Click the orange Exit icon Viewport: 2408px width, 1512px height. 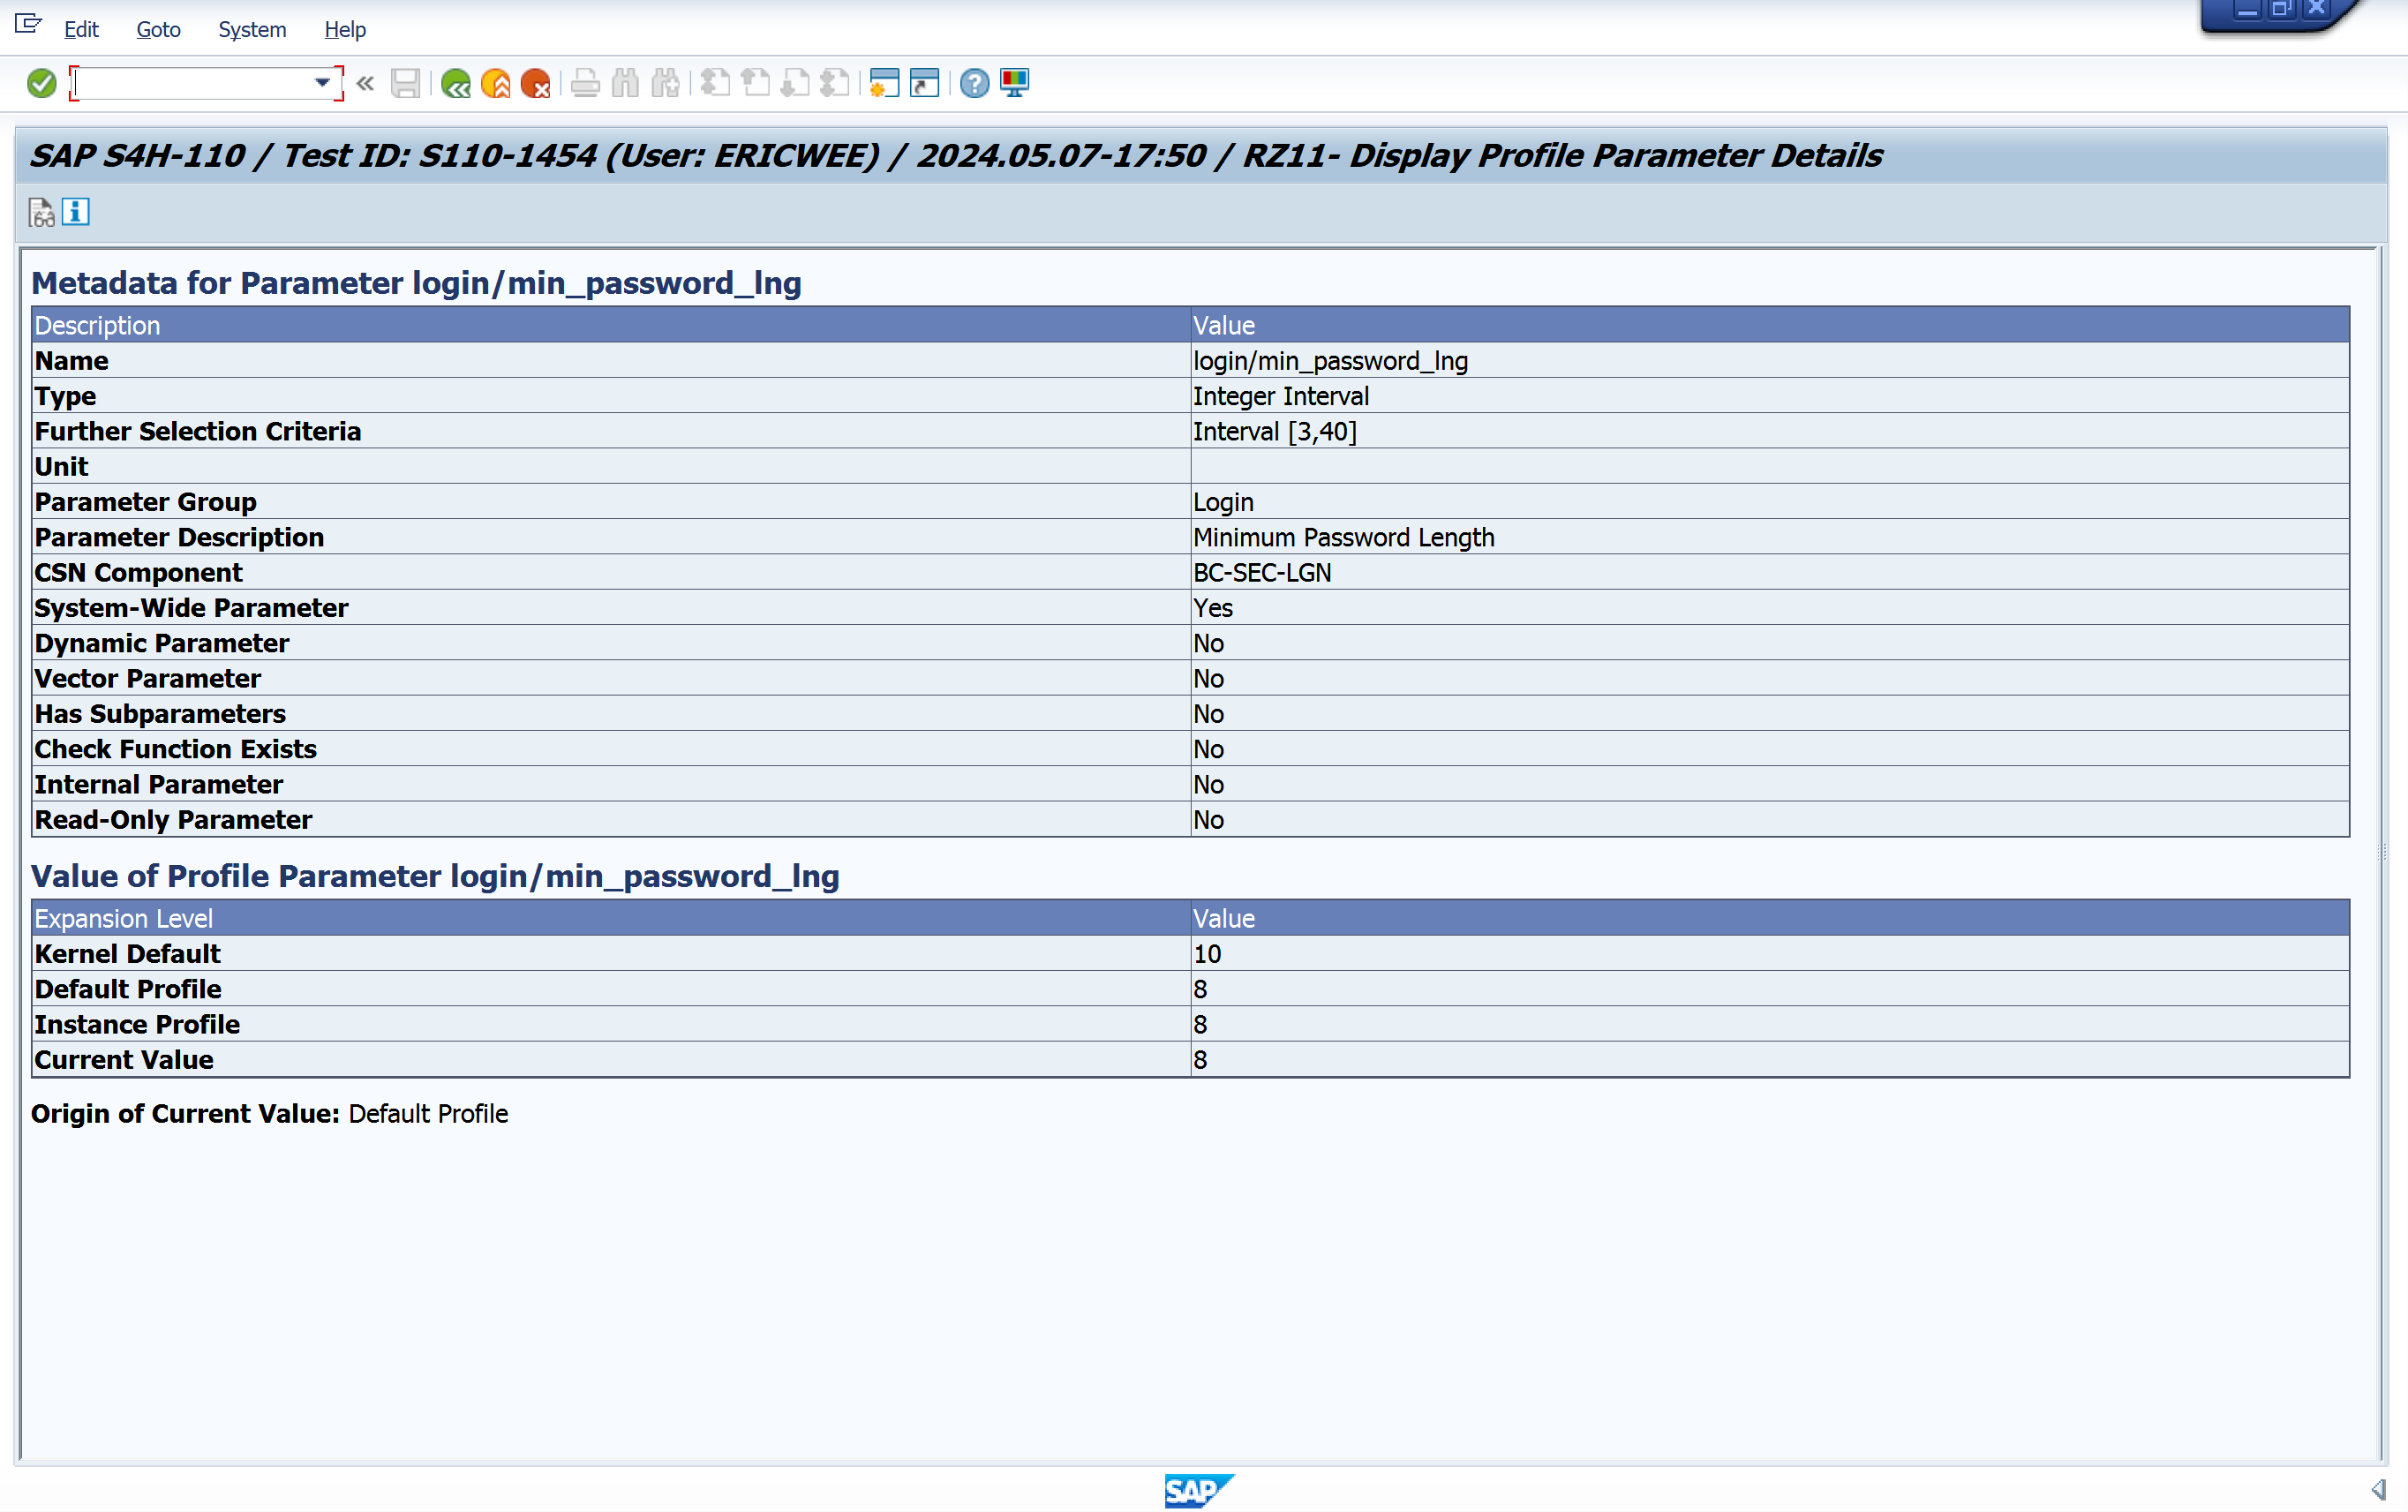click(496, 83)
